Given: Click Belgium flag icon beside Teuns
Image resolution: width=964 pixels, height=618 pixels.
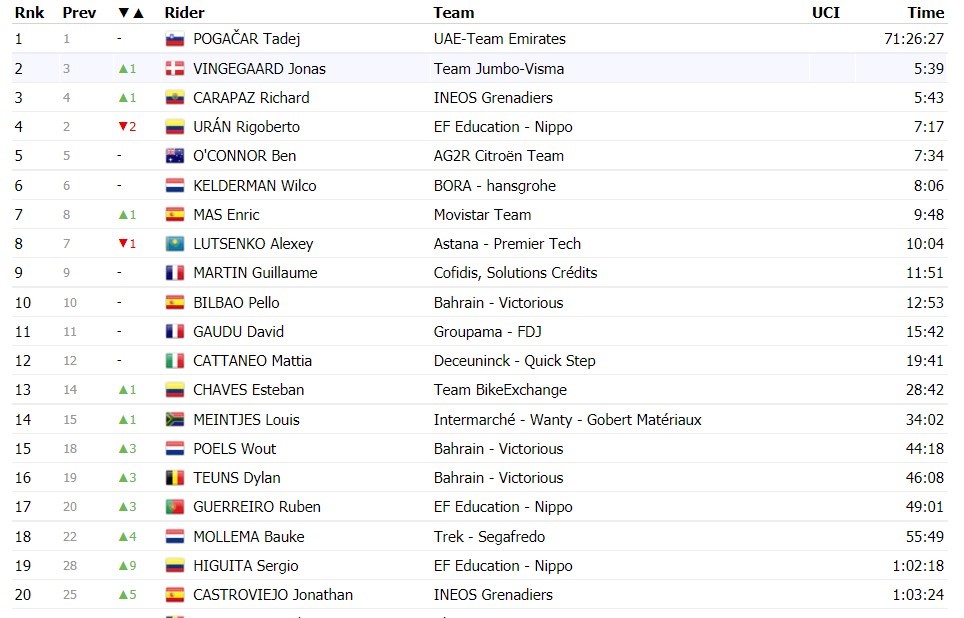Looking at the screenshot, I should click(x=174, y=478).
